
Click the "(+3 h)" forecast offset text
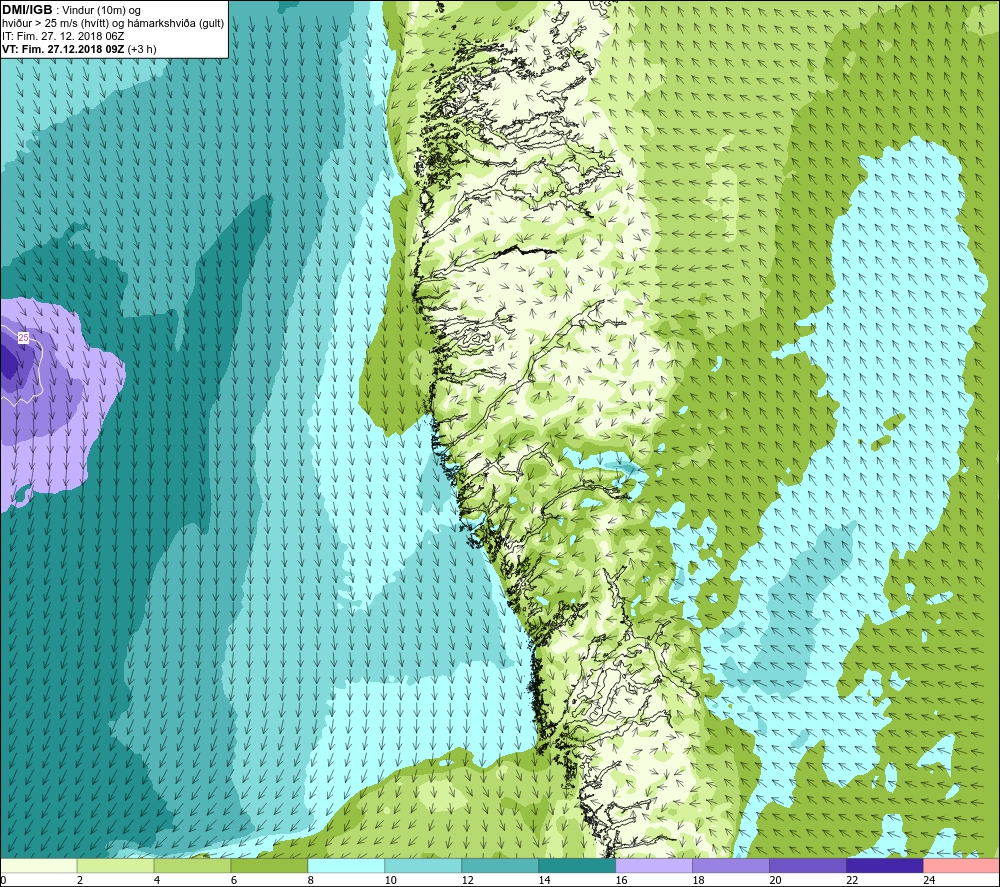(x=142, y=49)
